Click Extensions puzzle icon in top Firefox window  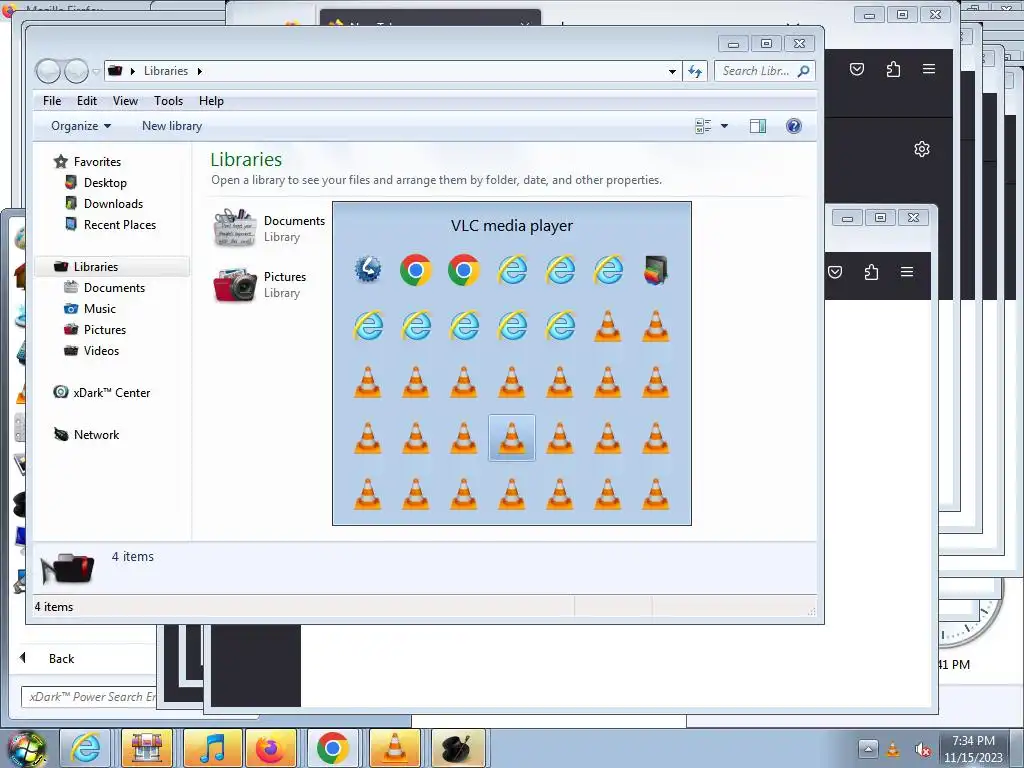click(x=893, y=69)
